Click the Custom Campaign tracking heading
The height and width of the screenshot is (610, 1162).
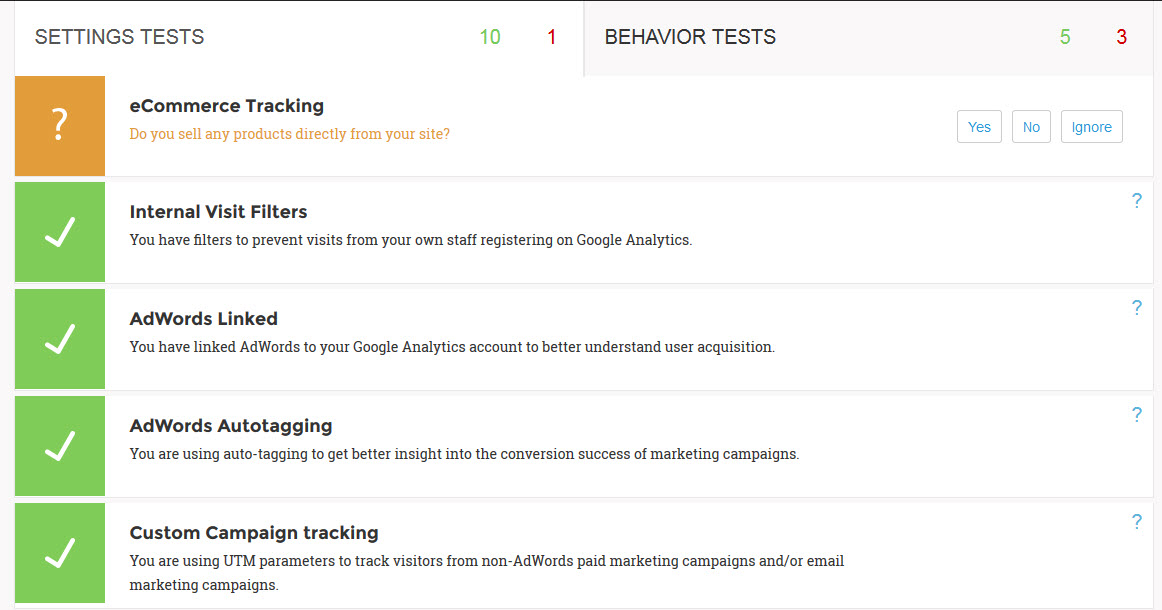pos(254,533)
